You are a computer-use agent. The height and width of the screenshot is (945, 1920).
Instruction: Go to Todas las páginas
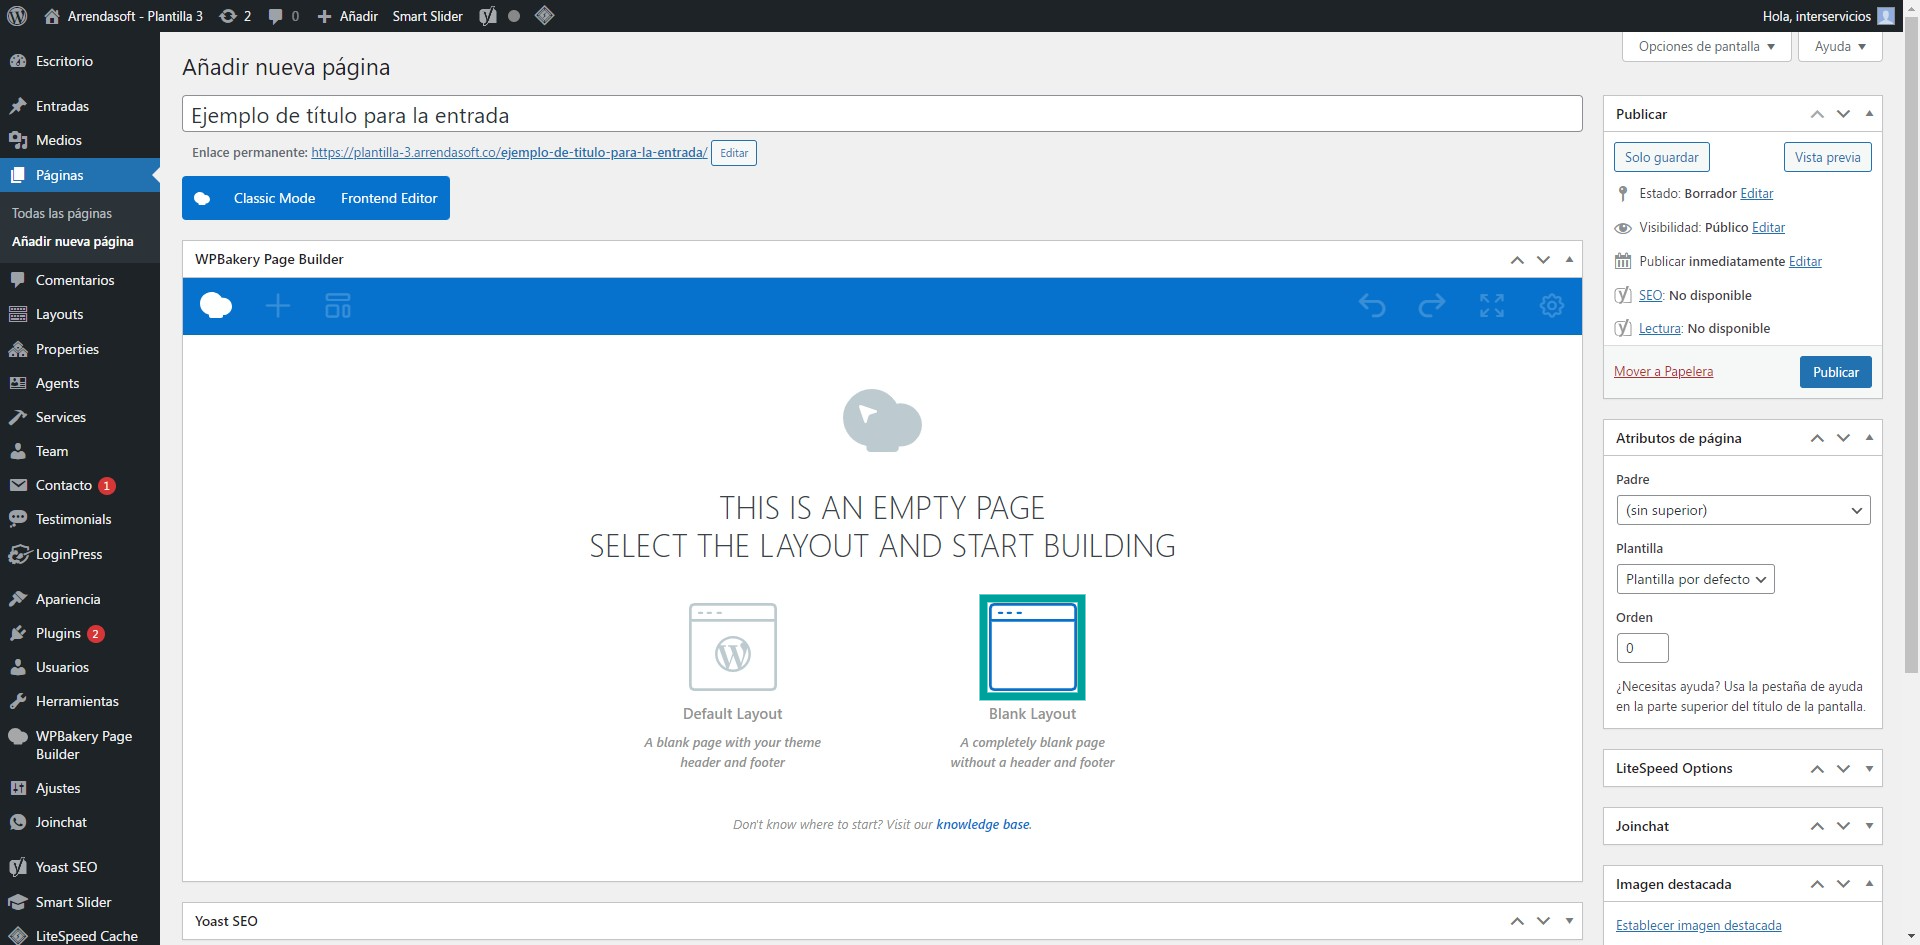point(62,213)
